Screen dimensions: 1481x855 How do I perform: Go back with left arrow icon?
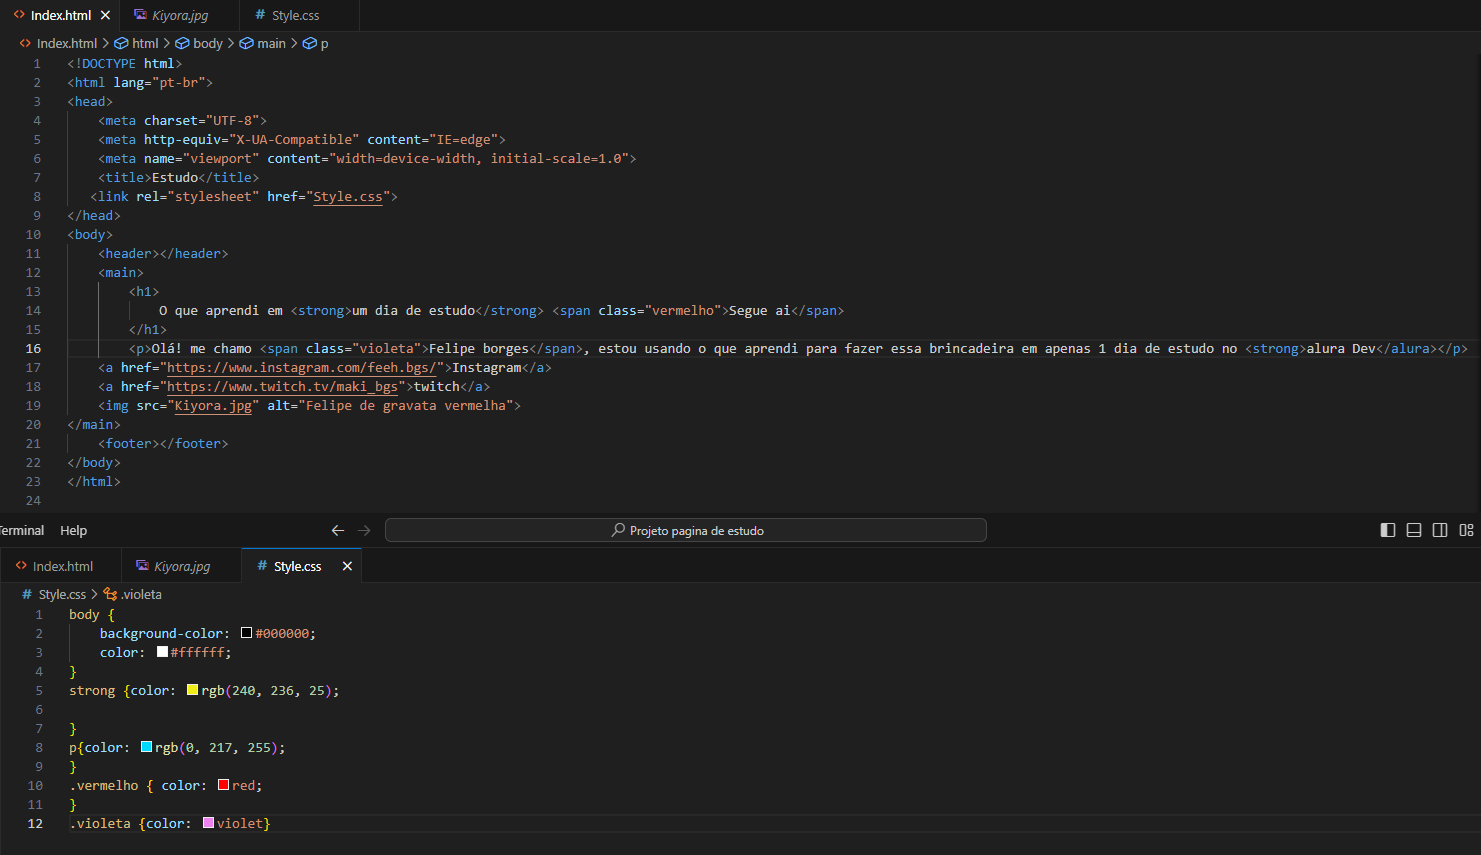click(x=338, y=530)
